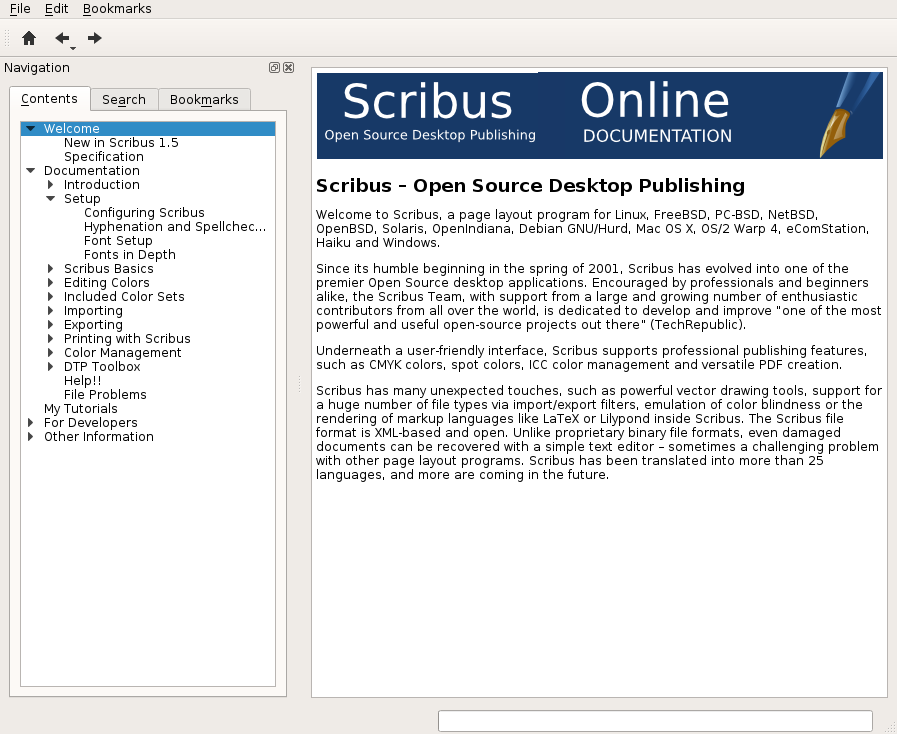The width and height of the screenshot is (897, 734).
Task: Click the Home toolbar icon
Action: pos(29,38)
